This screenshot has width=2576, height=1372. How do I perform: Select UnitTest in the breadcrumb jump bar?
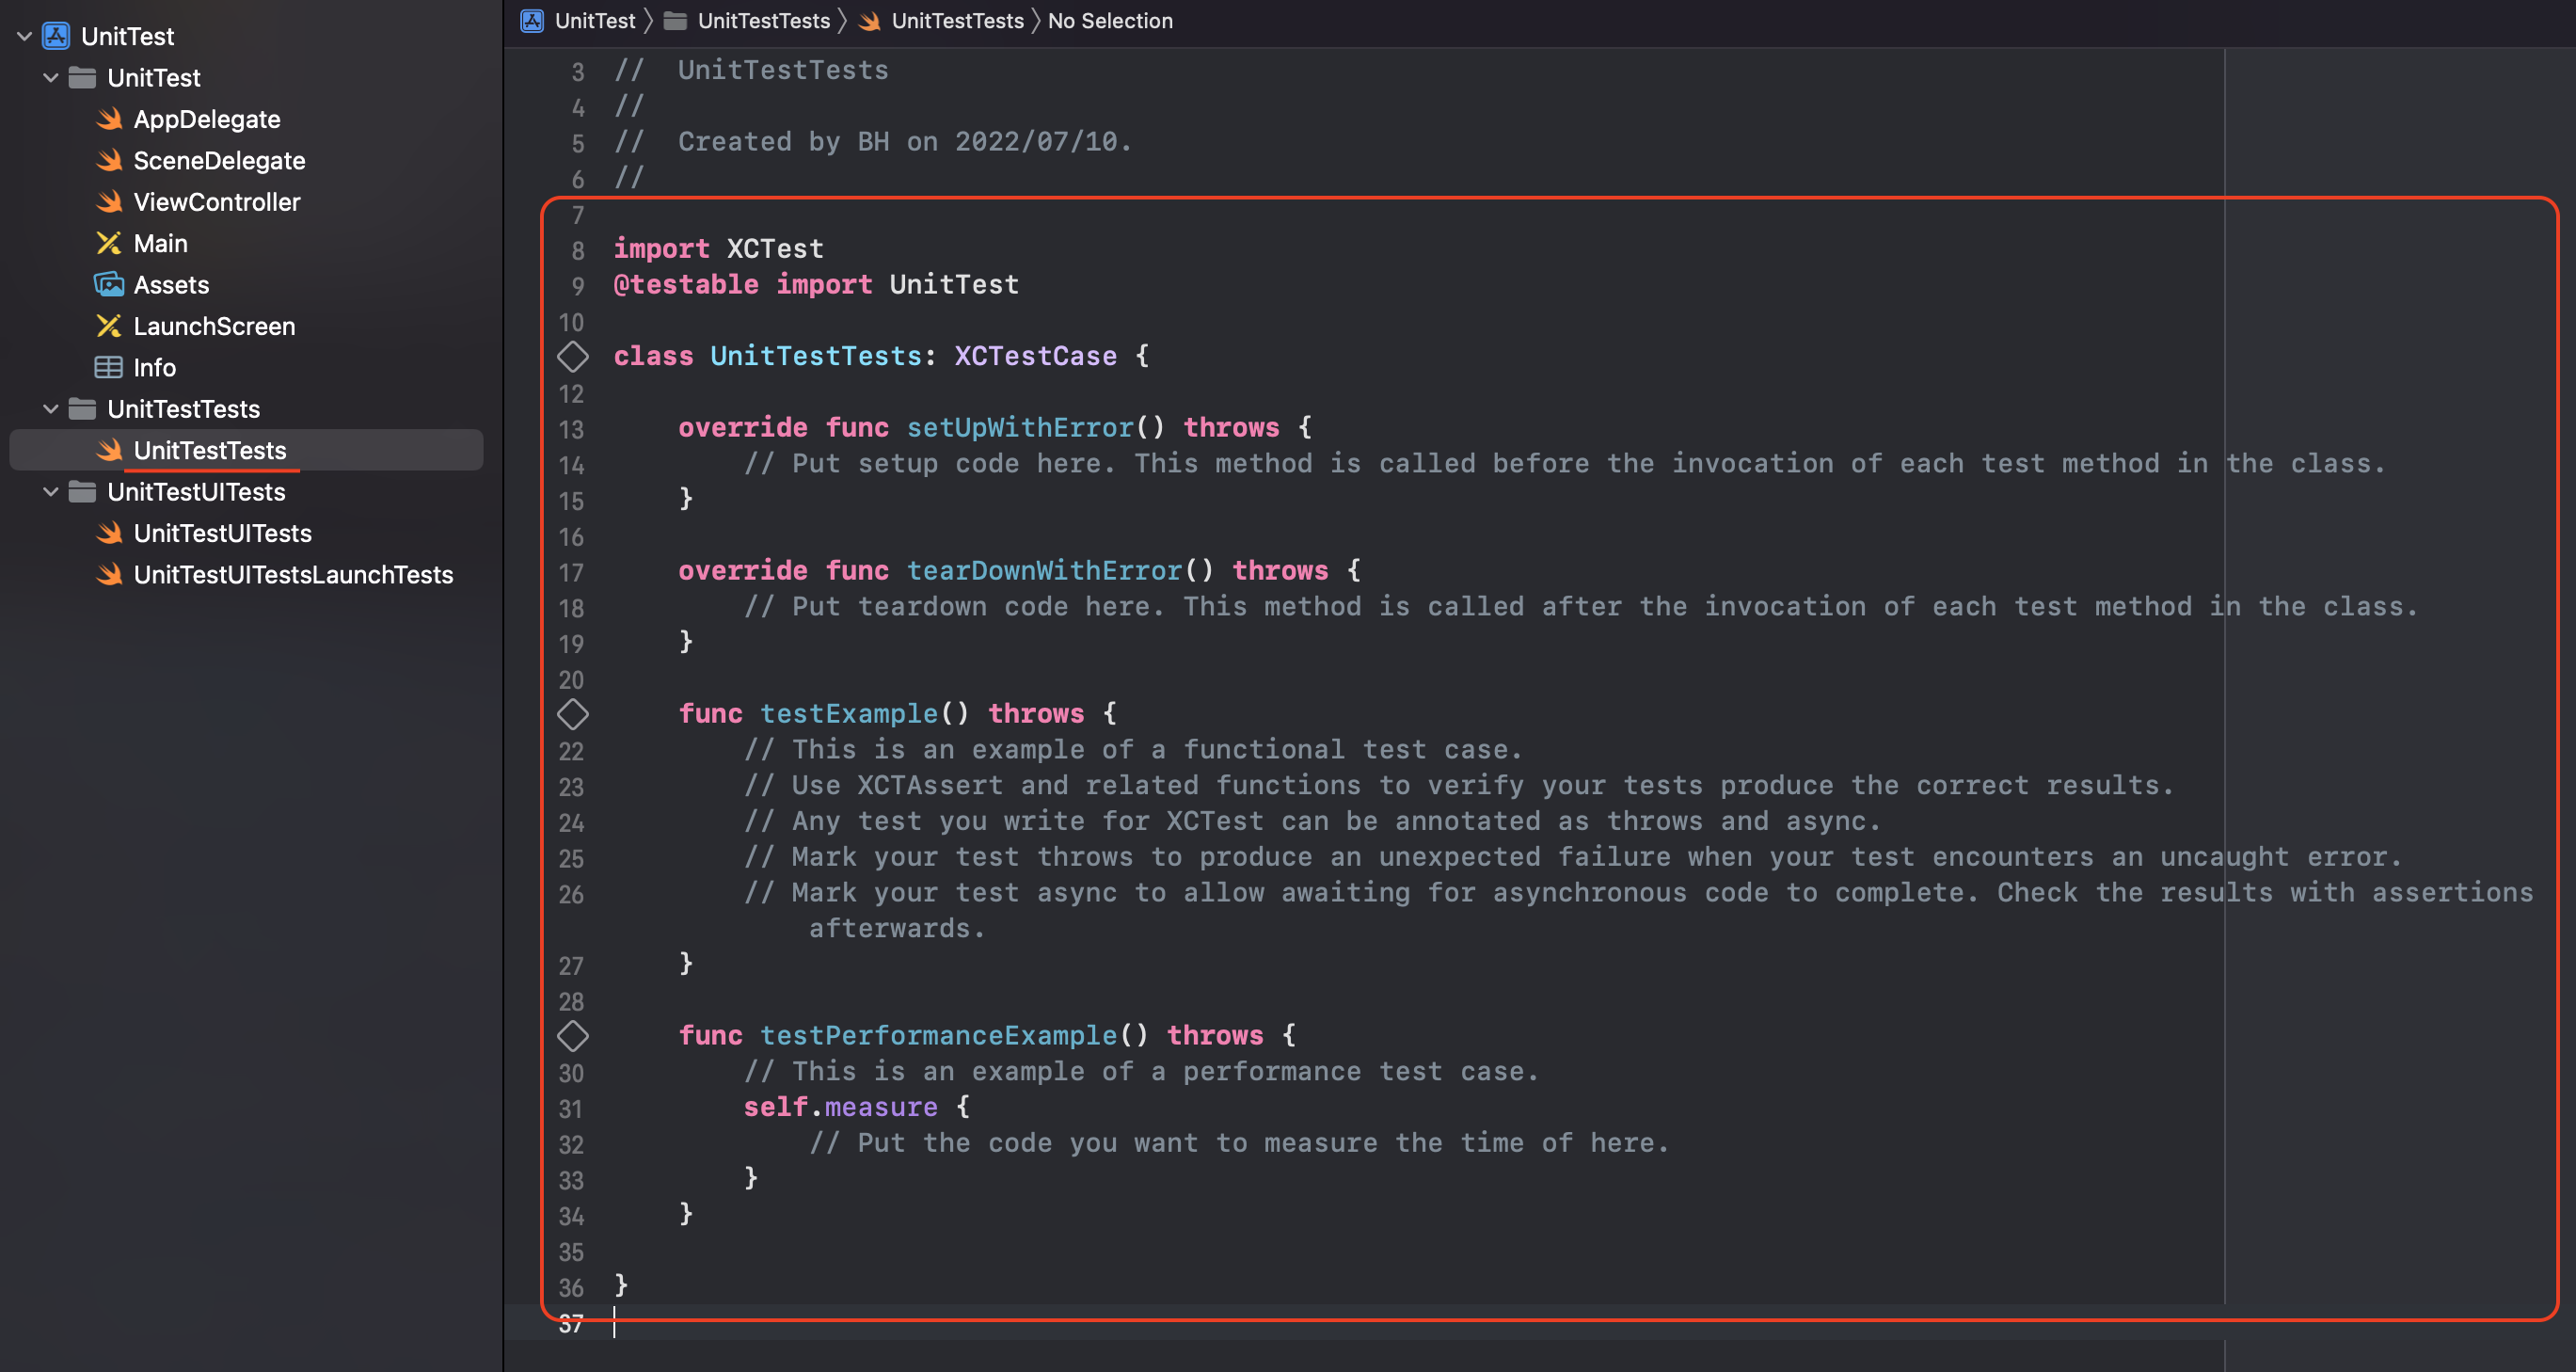tap(594, 21)
